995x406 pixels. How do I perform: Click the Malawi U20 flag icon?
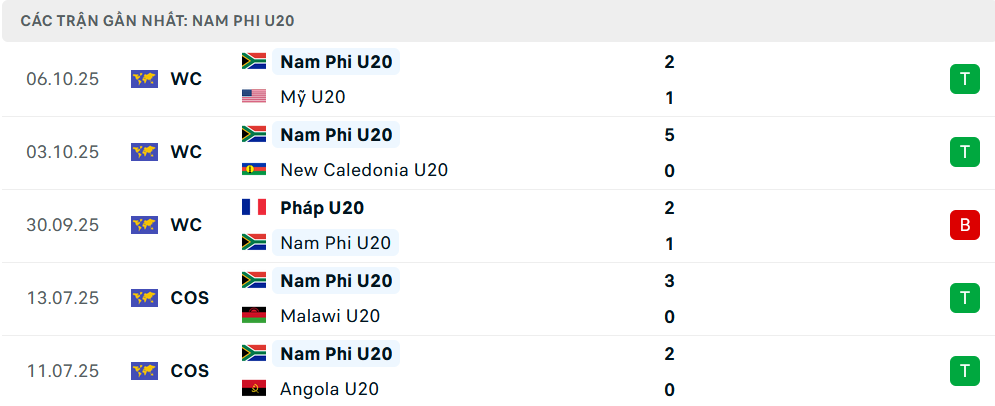(254, 316)
